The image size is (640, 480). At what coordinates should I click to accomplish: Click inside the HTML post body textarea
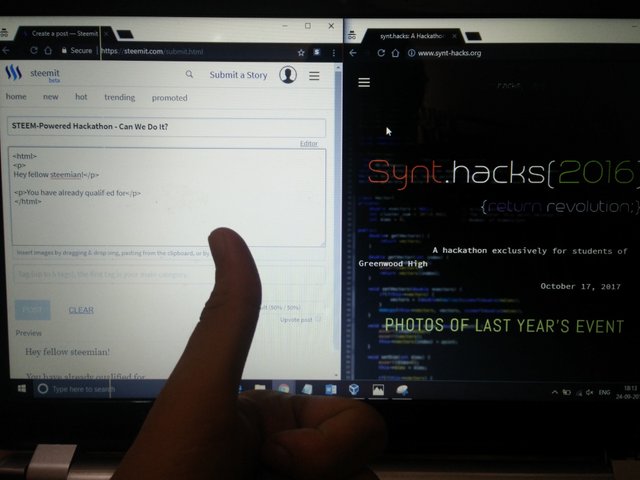(x=167, y=197)
